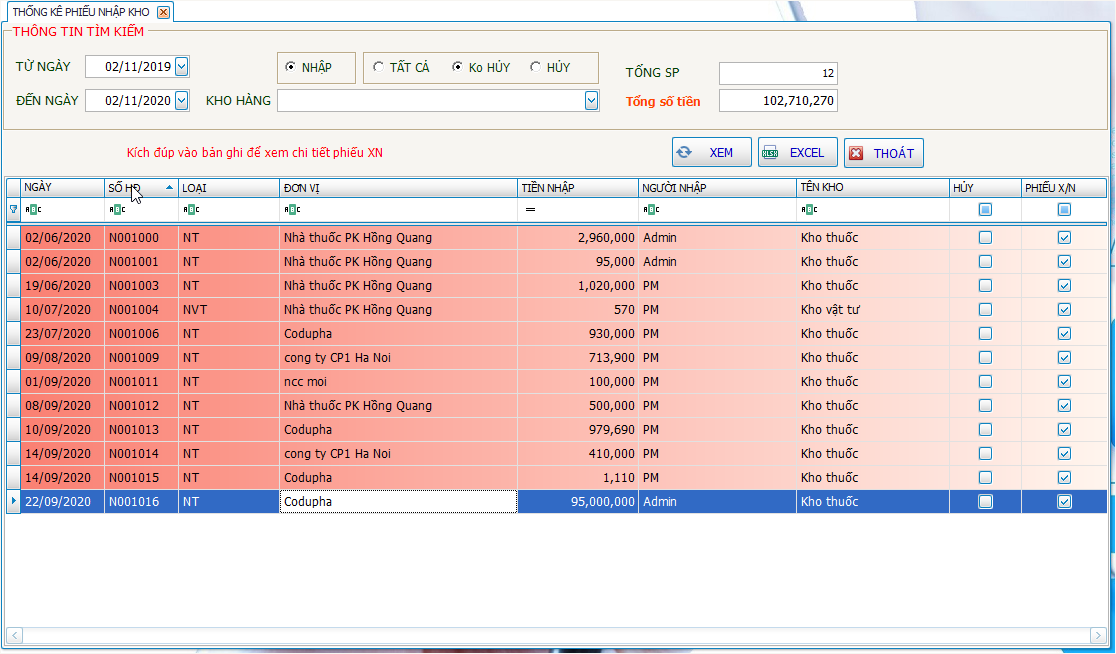Open LOẠI column filter condition icon
This screenshot has height=654, width=1116.
tap(191, 209)
